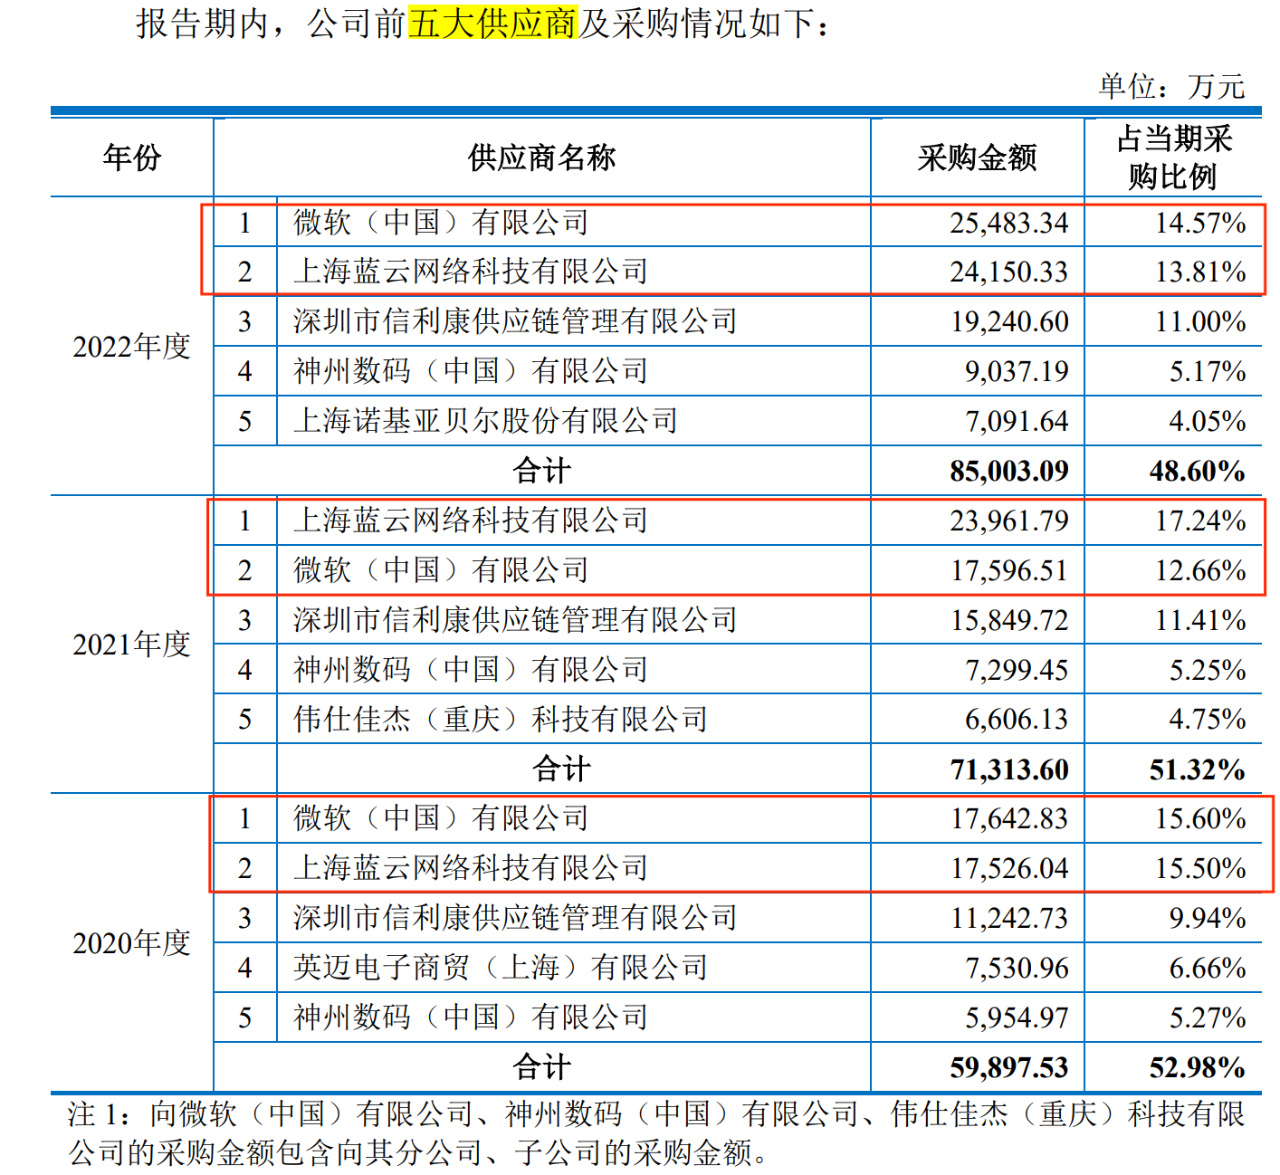
Task: Click the percentage "17.24%"
Action: 1200,520
